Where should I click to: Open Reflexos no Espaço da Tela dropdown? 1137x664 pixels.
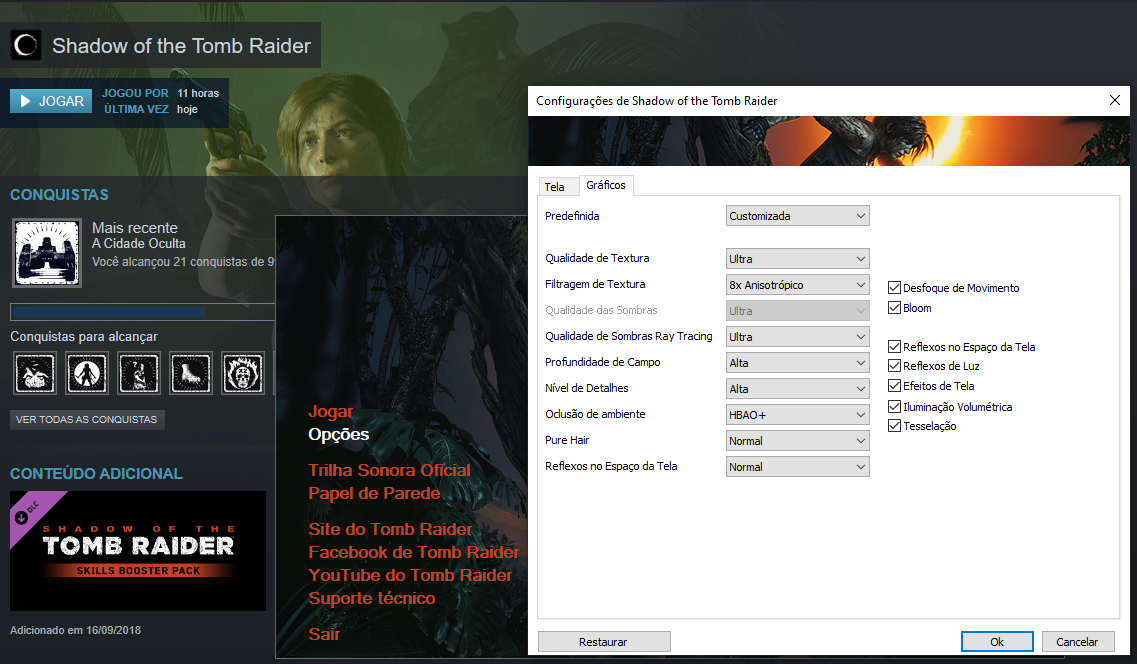pos(798,467)
